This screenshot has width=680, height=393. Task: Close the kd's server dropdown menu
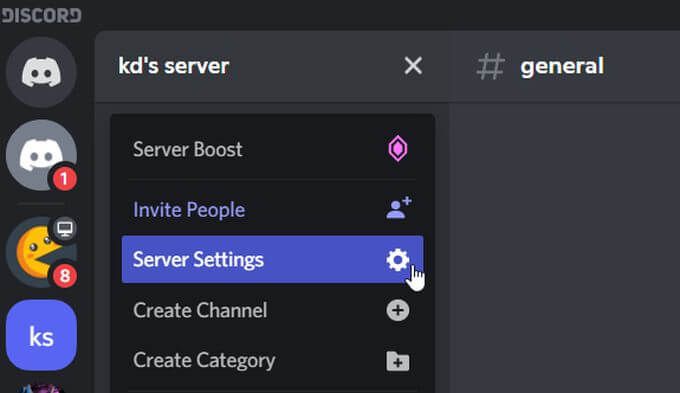(413, 66)
